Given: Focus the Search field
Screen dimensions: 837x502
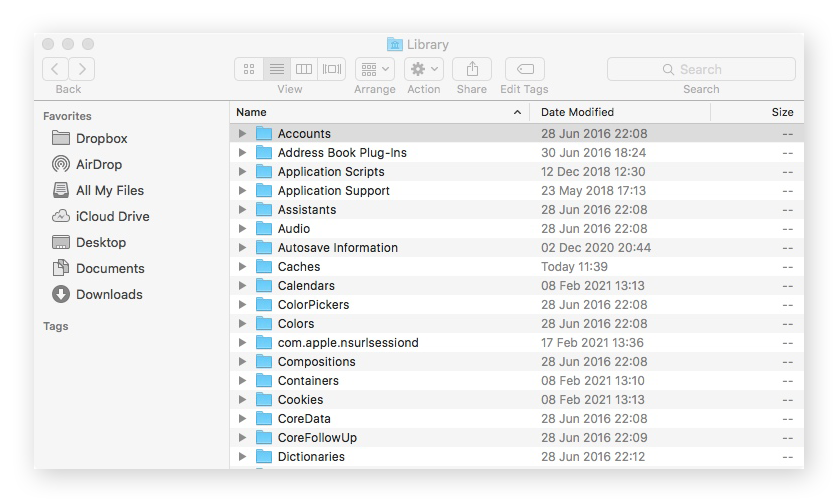Looking at the screenshot, I should tap(701, 69).
